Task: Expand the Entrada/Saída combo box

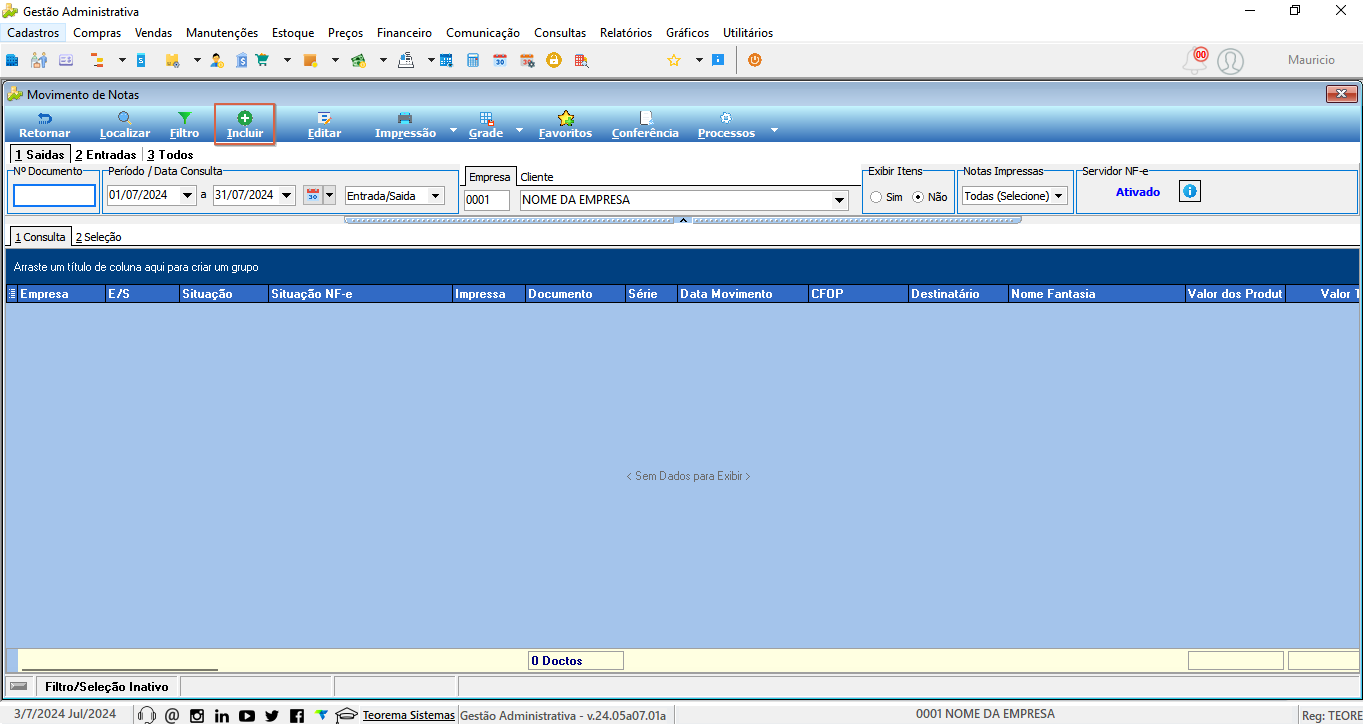Action: pos(394,196)
